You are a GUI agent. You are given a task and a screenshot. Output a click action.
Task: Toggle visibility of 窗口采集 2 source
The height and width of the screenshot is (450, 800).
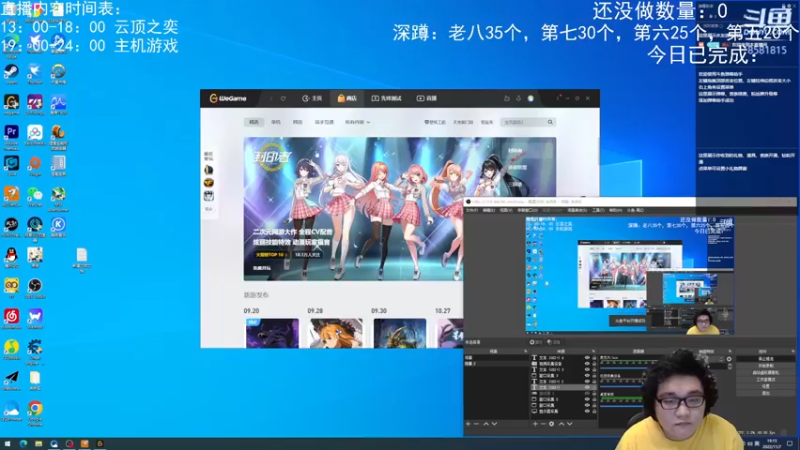point(587,399)
